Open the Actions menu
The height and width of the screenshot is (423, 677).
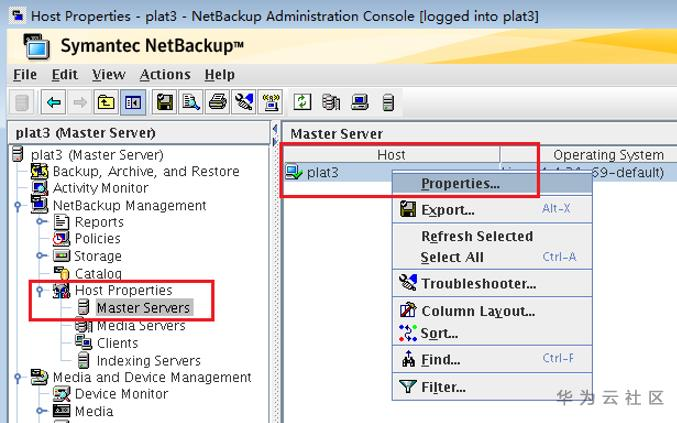click(165, 75)
